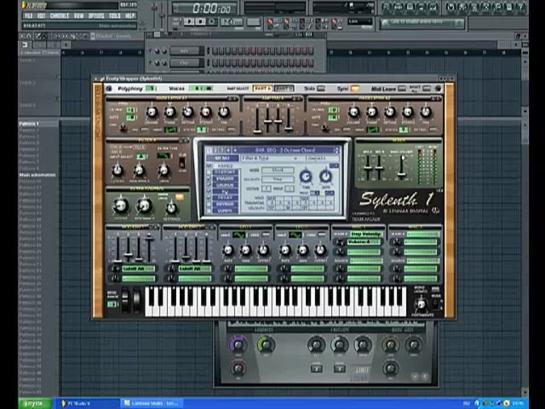Open the OPTIONS menu
This screenshot has height=409, width=545.
click(96, 16)
